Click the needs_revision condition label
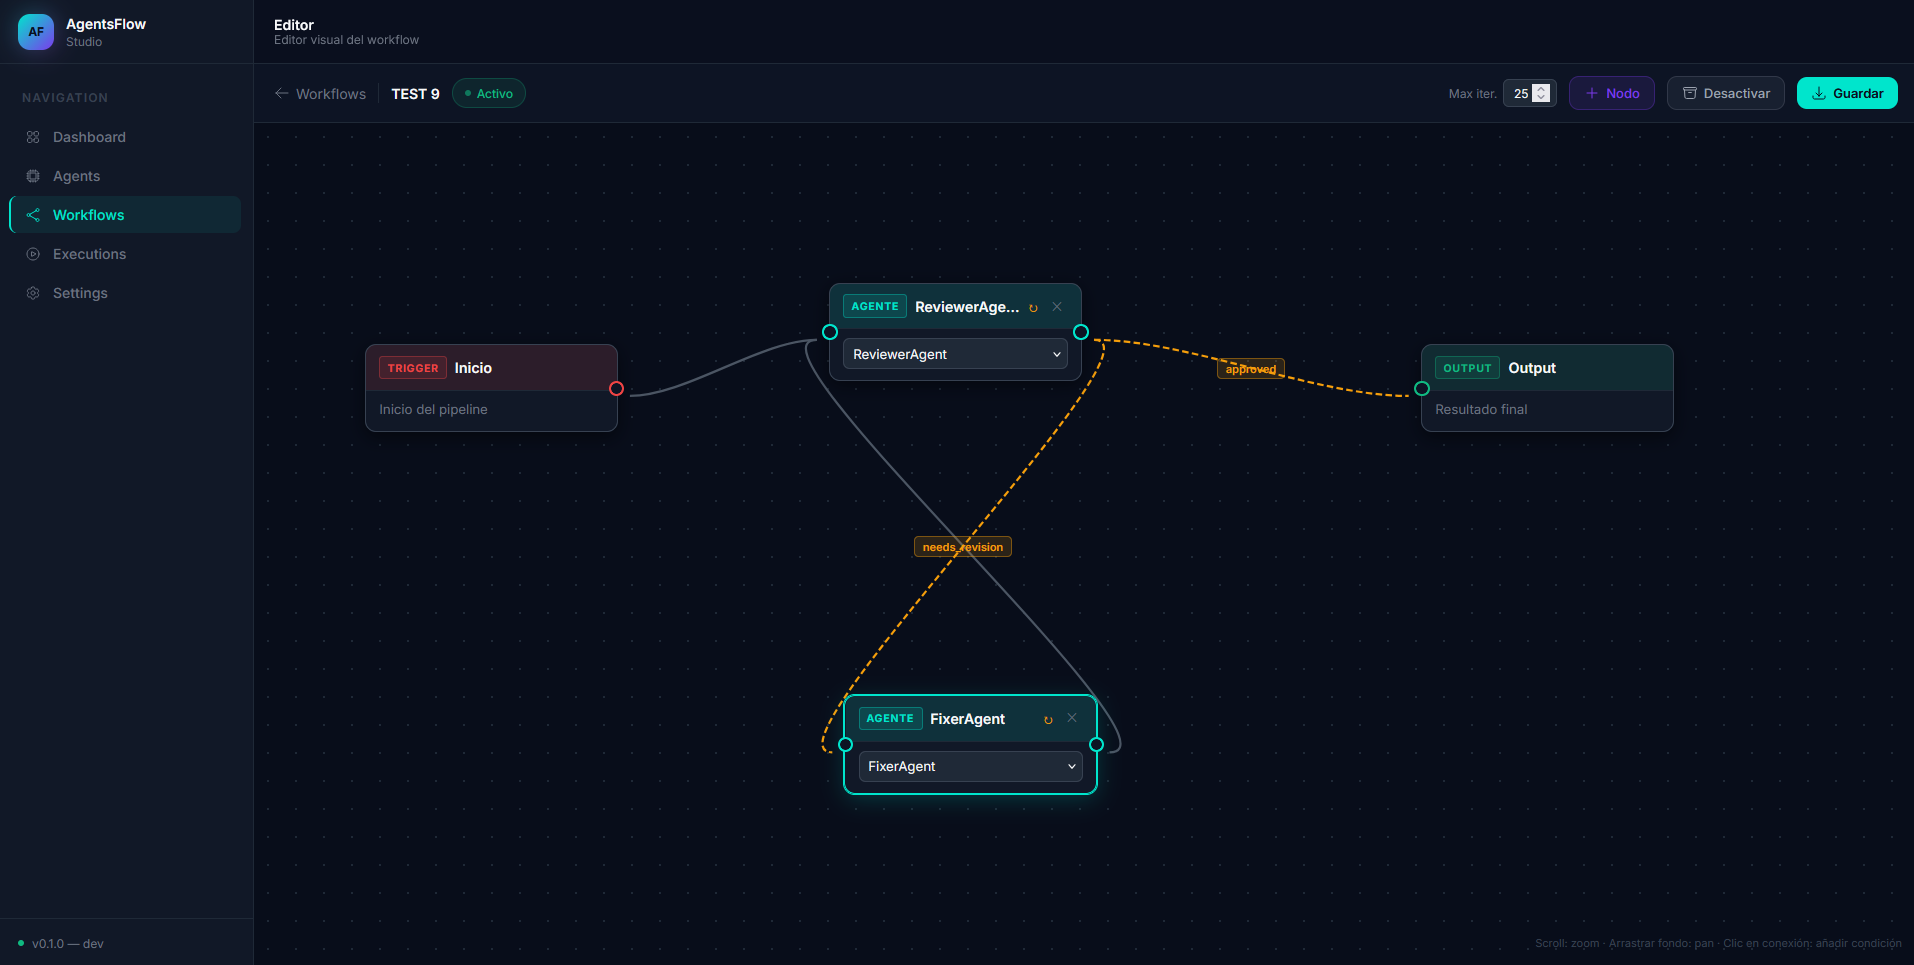The image size is (1914, 965). pos(963,547)
